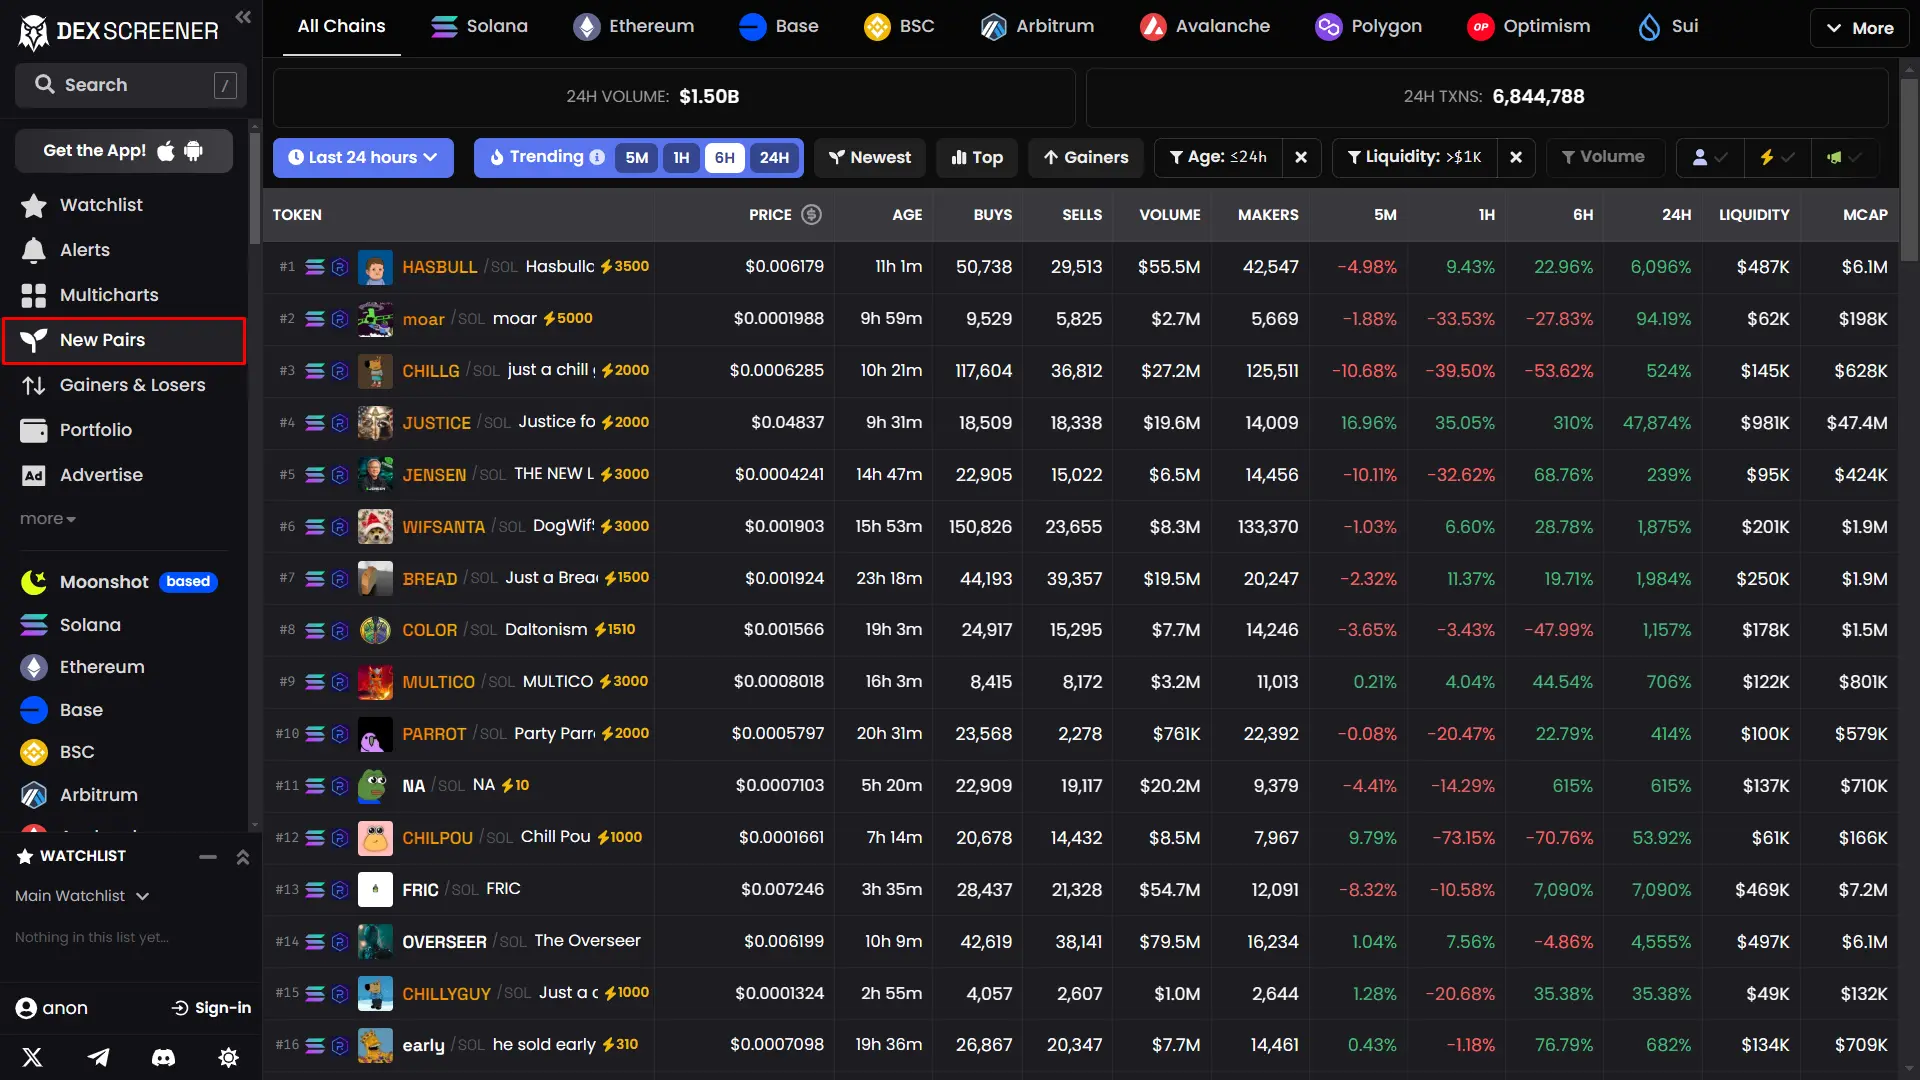
Task: Switch to the Solana chain tab
Action: coord(479,27)
